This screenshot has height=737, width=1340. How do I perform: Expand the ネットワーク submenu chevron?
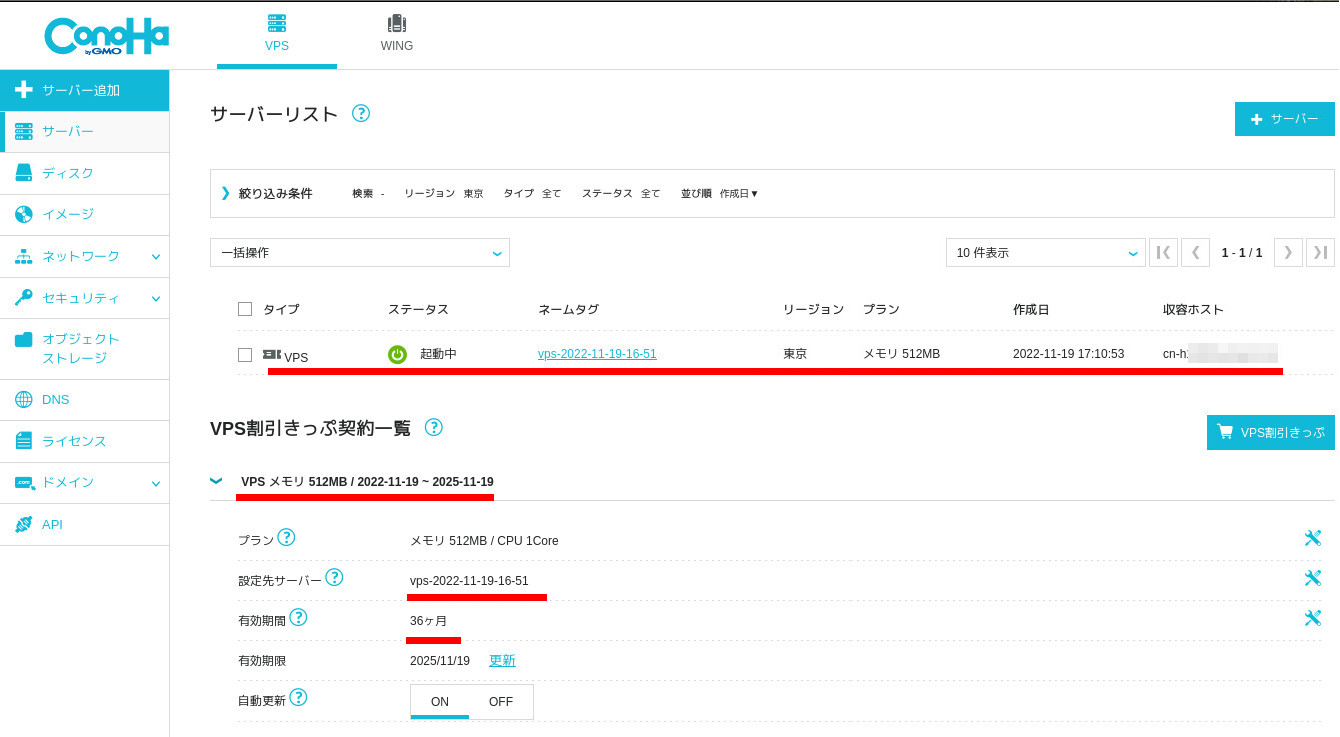[156, 257]
